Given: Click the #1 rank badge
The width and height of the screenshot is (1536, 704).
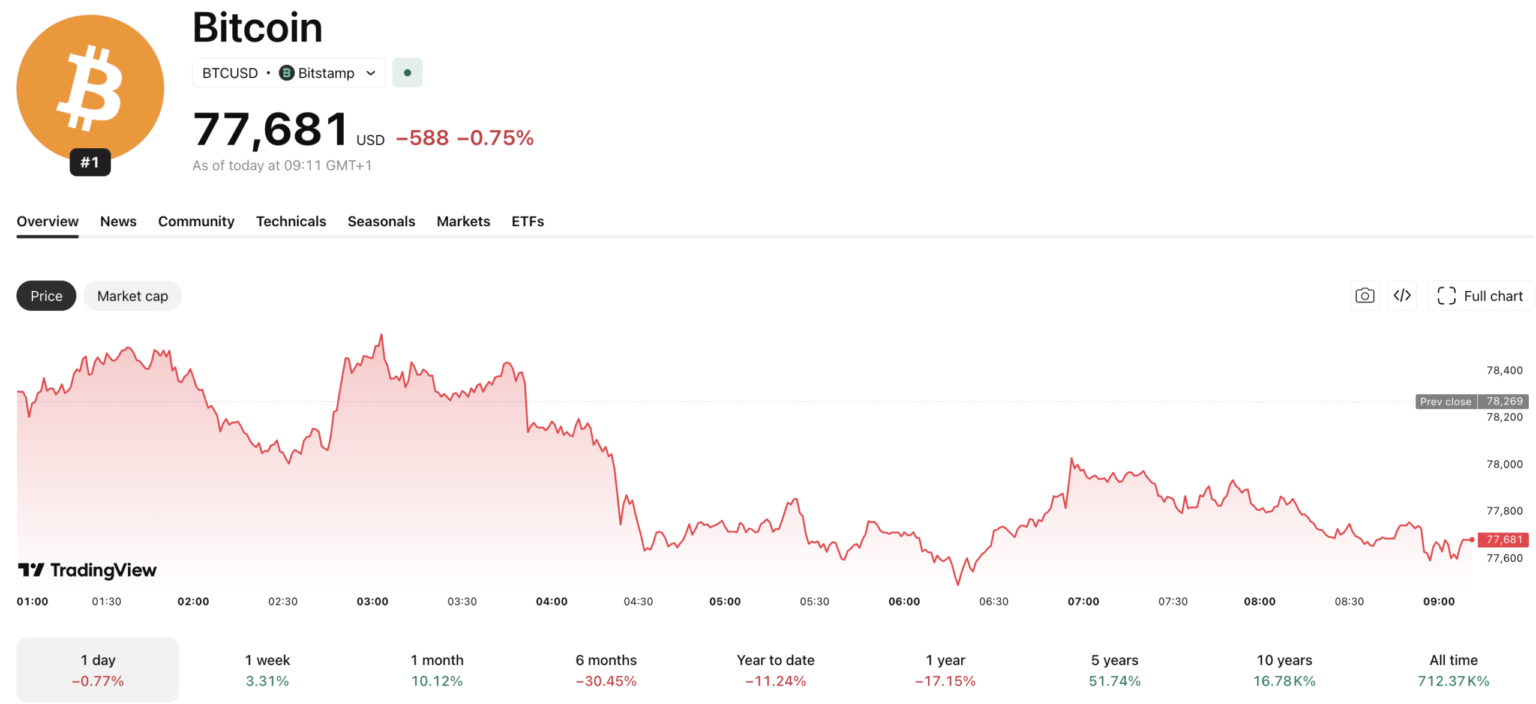Looking at the screenshot, I should point(90,162).
